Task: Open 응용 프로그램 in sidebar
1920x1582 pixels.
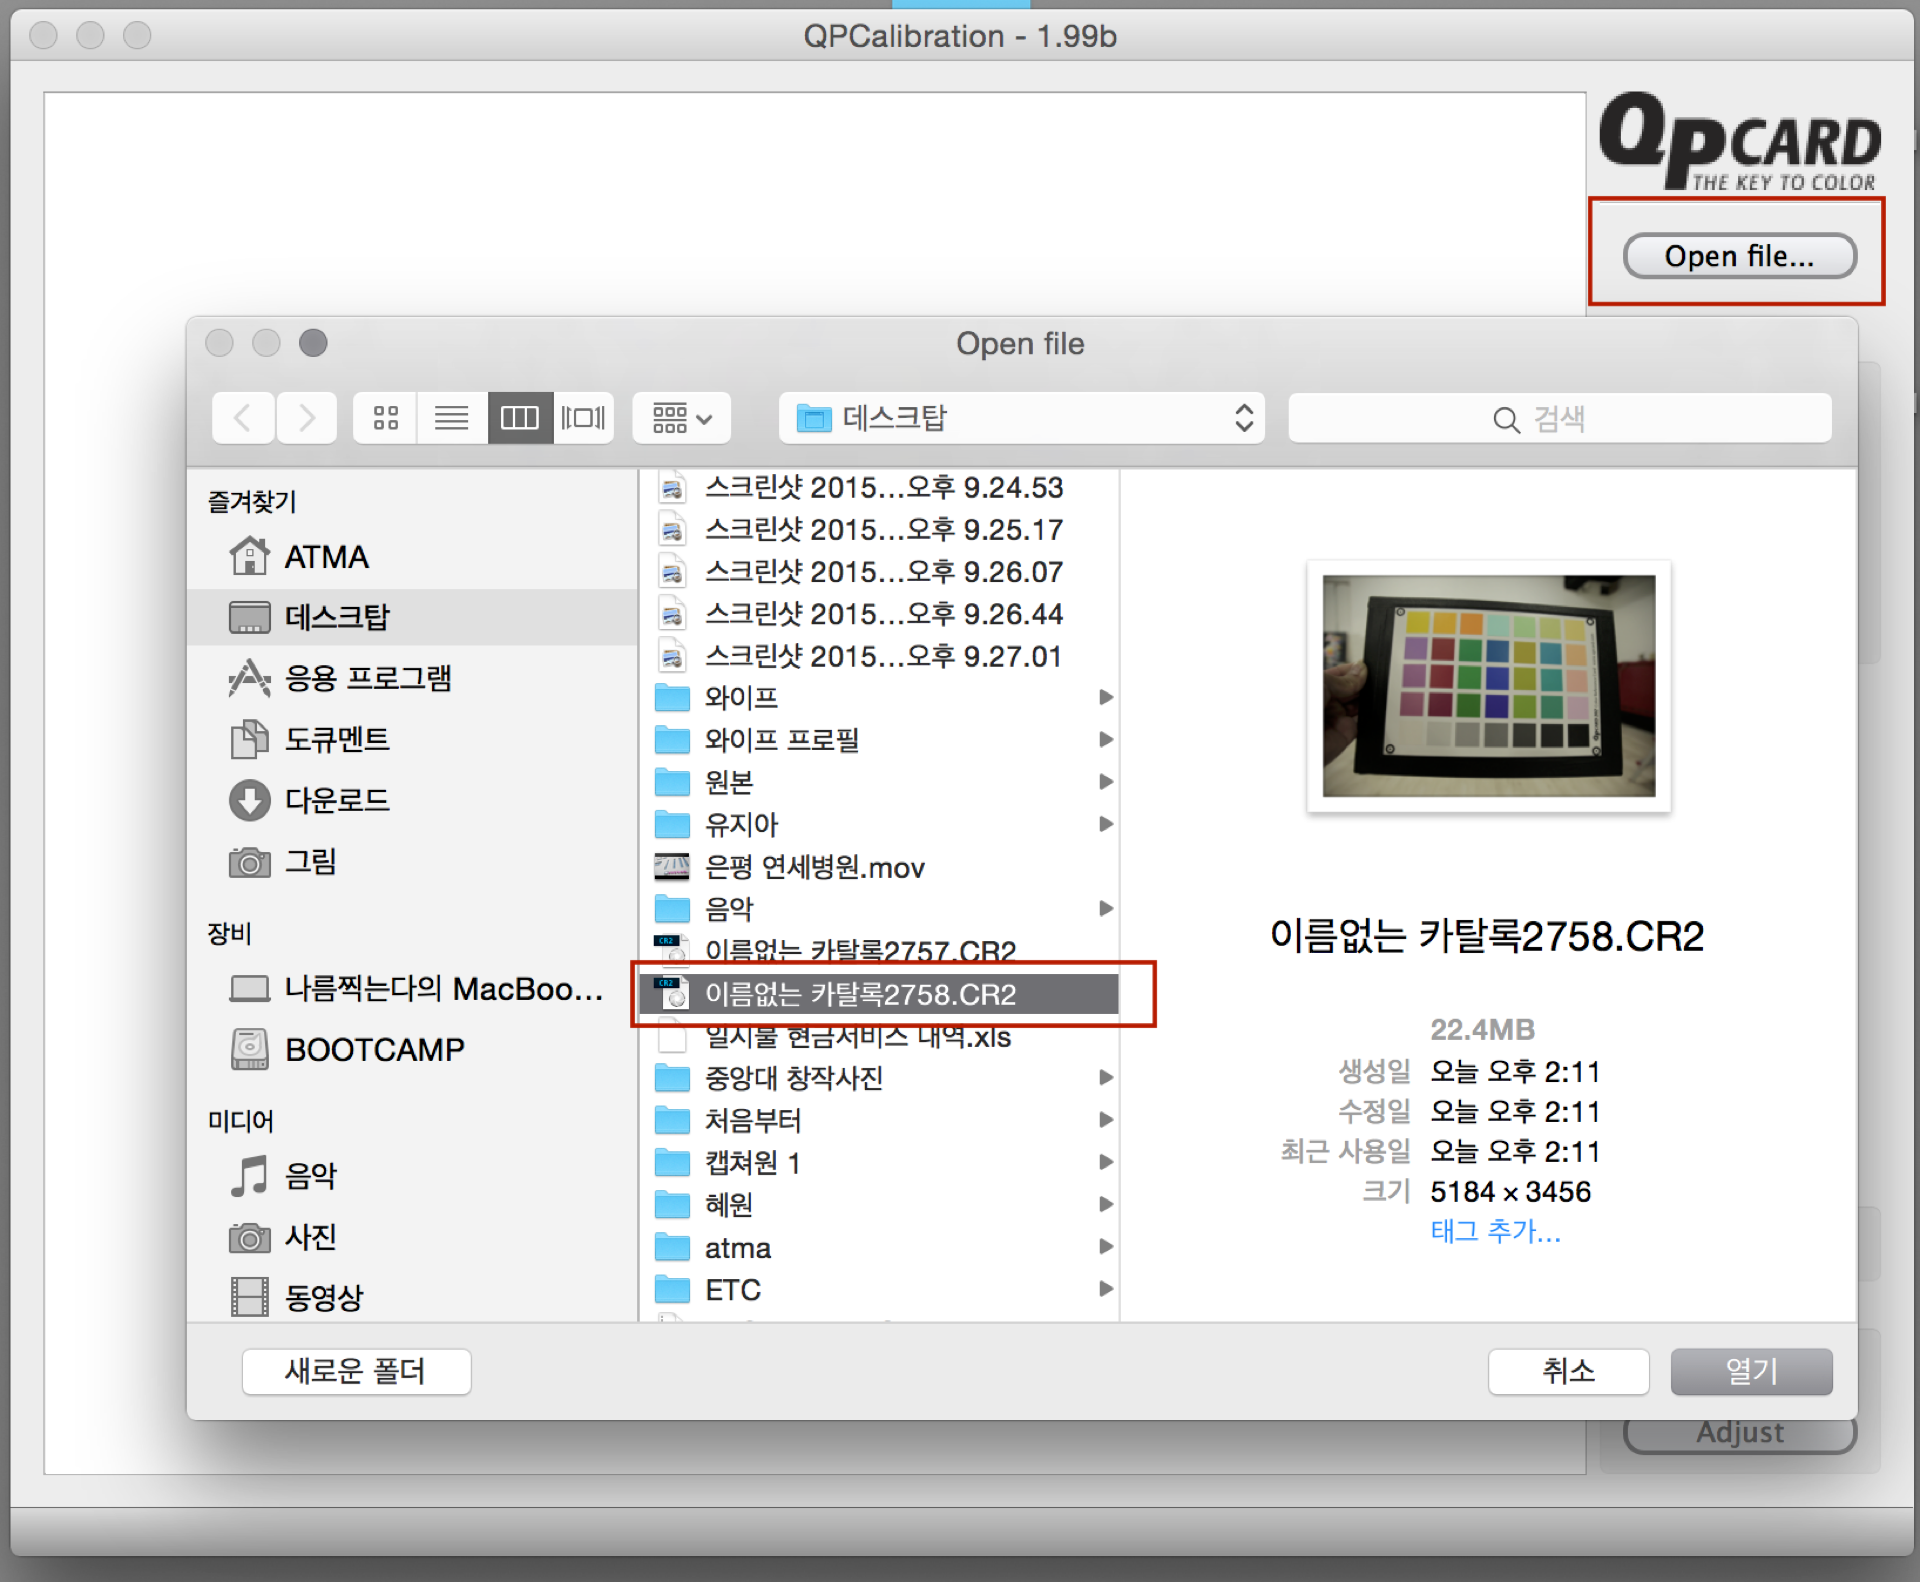Action: pyautogui.click(x=367, y=678)
